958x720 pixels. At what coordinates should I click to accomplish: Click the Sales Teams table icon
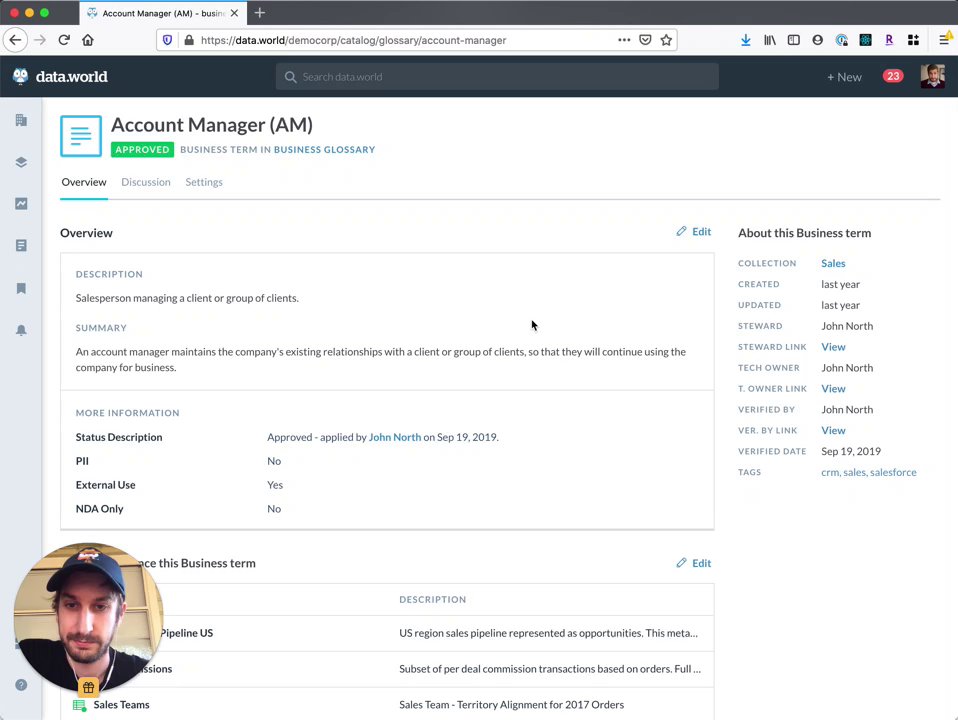click(79, 705)
